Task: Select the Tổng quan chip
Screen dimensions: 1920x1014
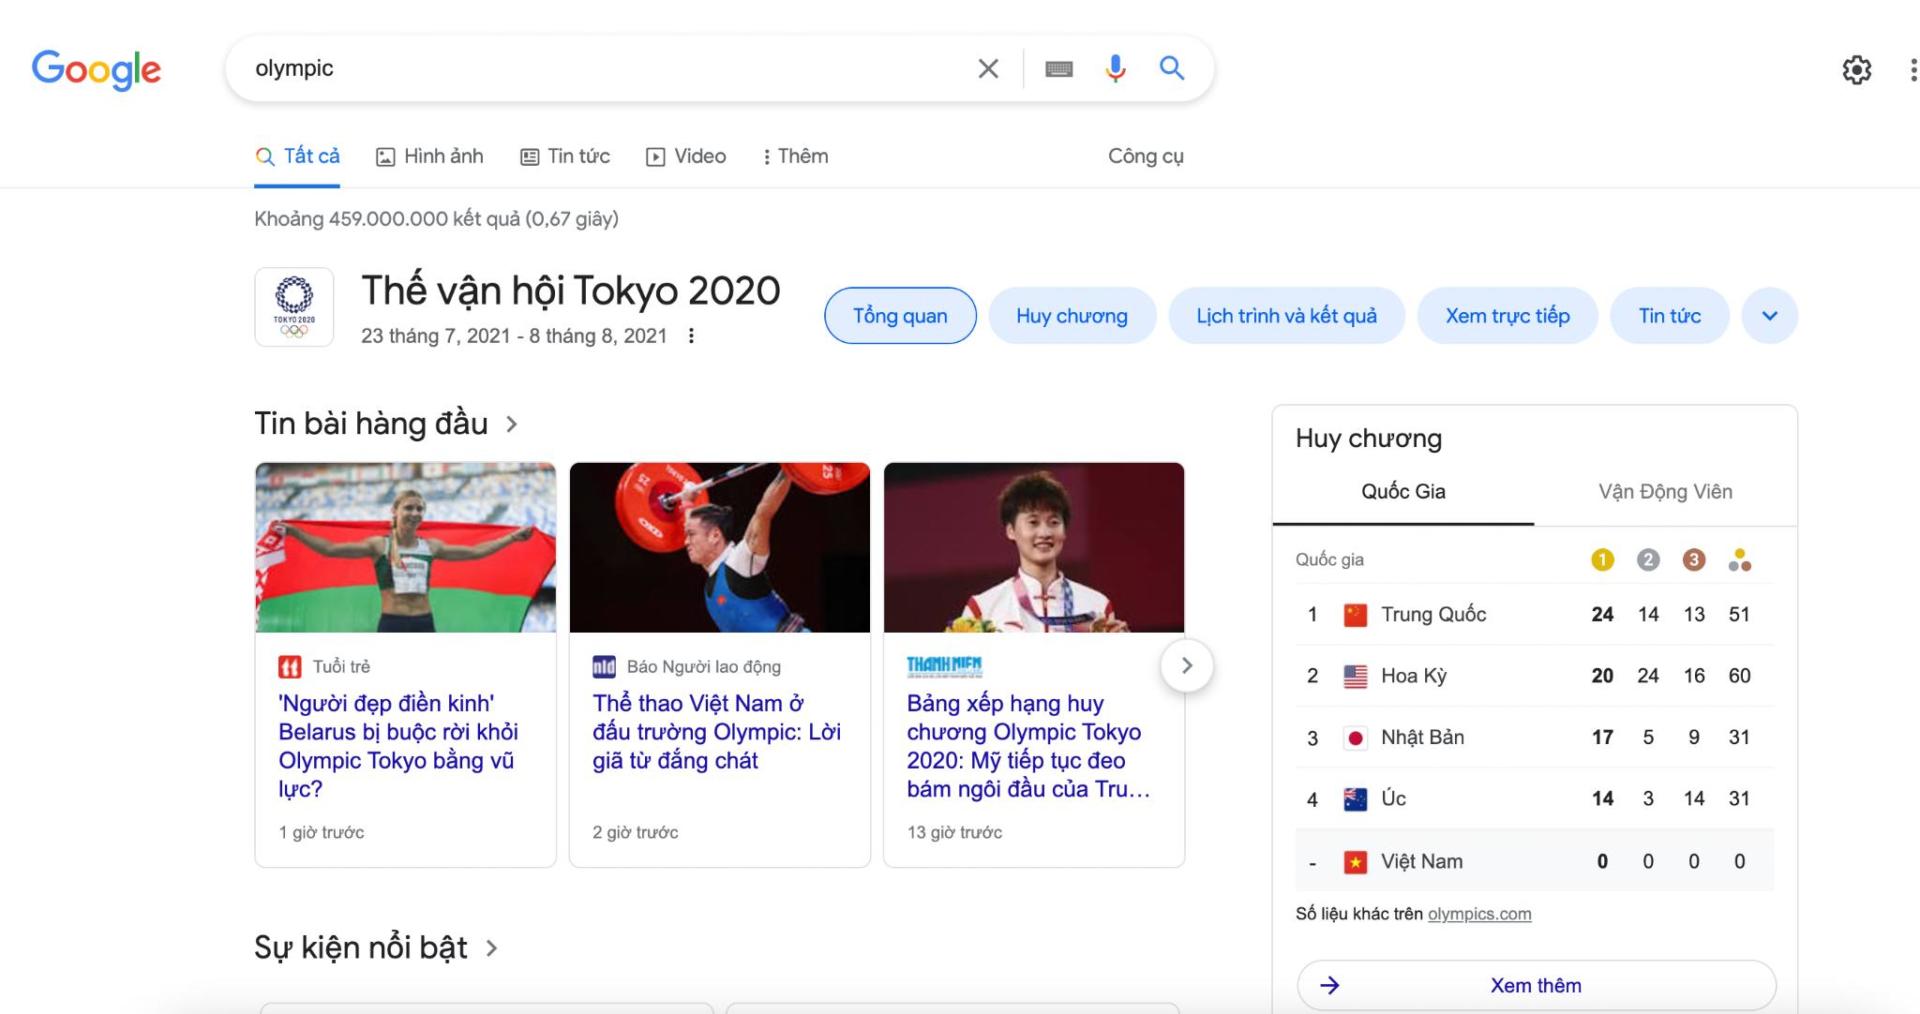Action: pos(900,316)
